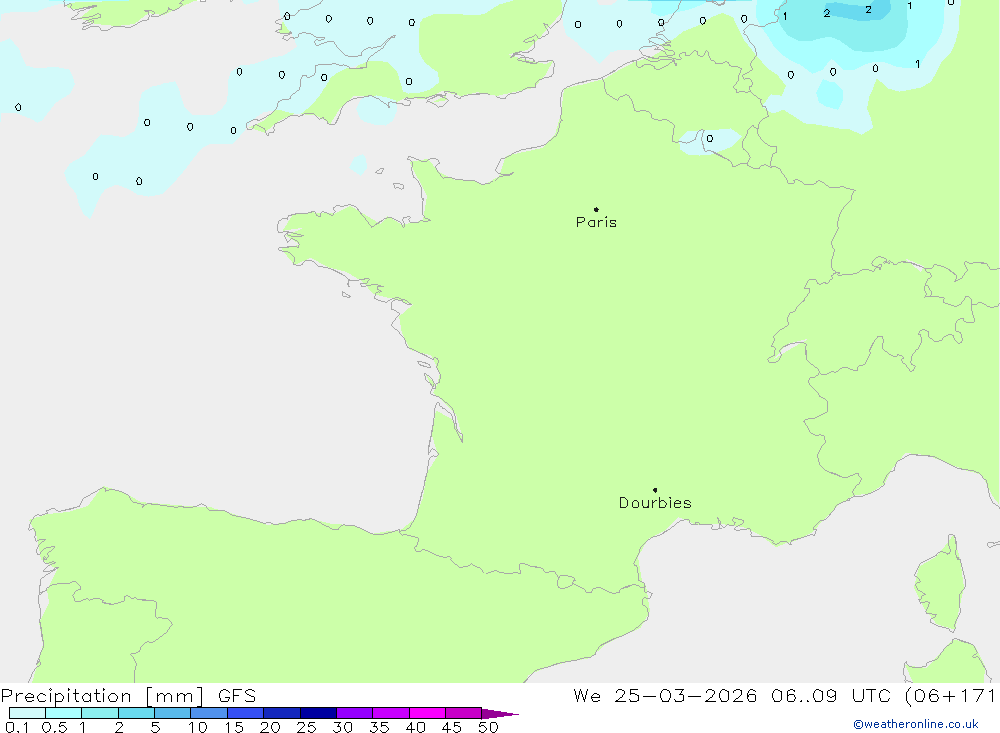Select the 25–30 mm legend color swatch
The image size is (1000, 733).
pos(318,713)
